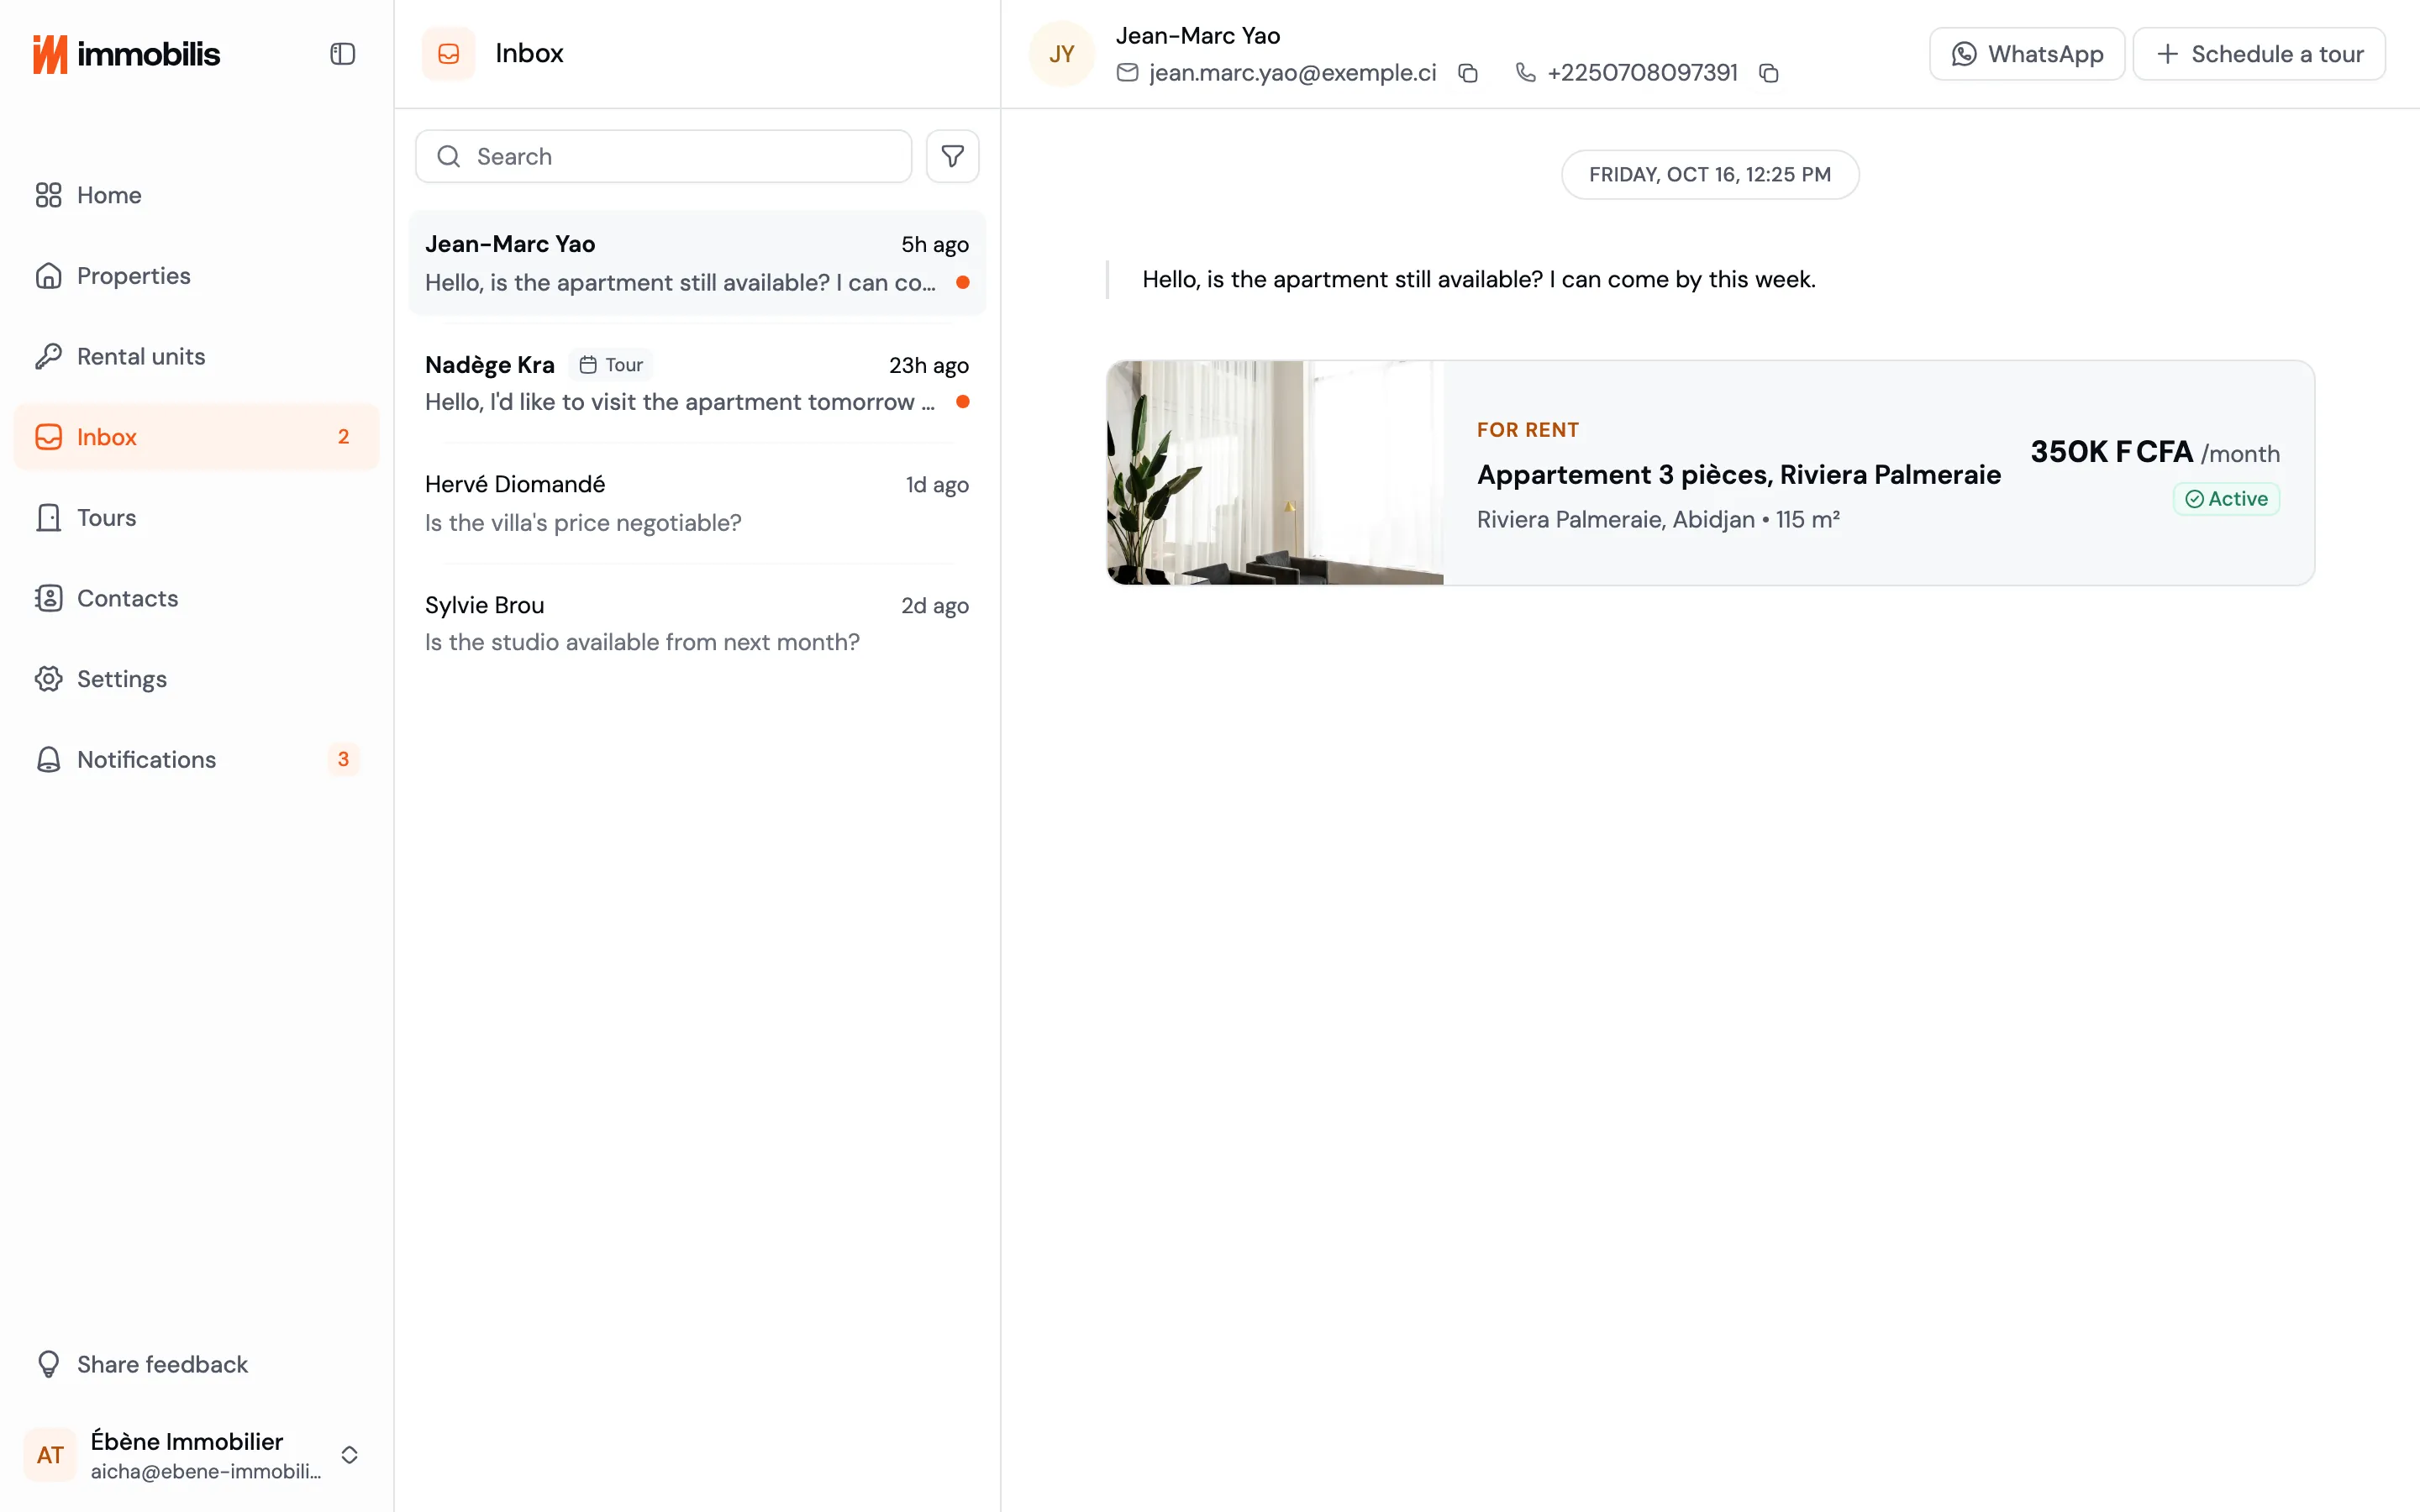The height and width of the screenshot is (1512, 2420).
Task: Click the JY contact avatar
Action: [x=1061, y=54]
